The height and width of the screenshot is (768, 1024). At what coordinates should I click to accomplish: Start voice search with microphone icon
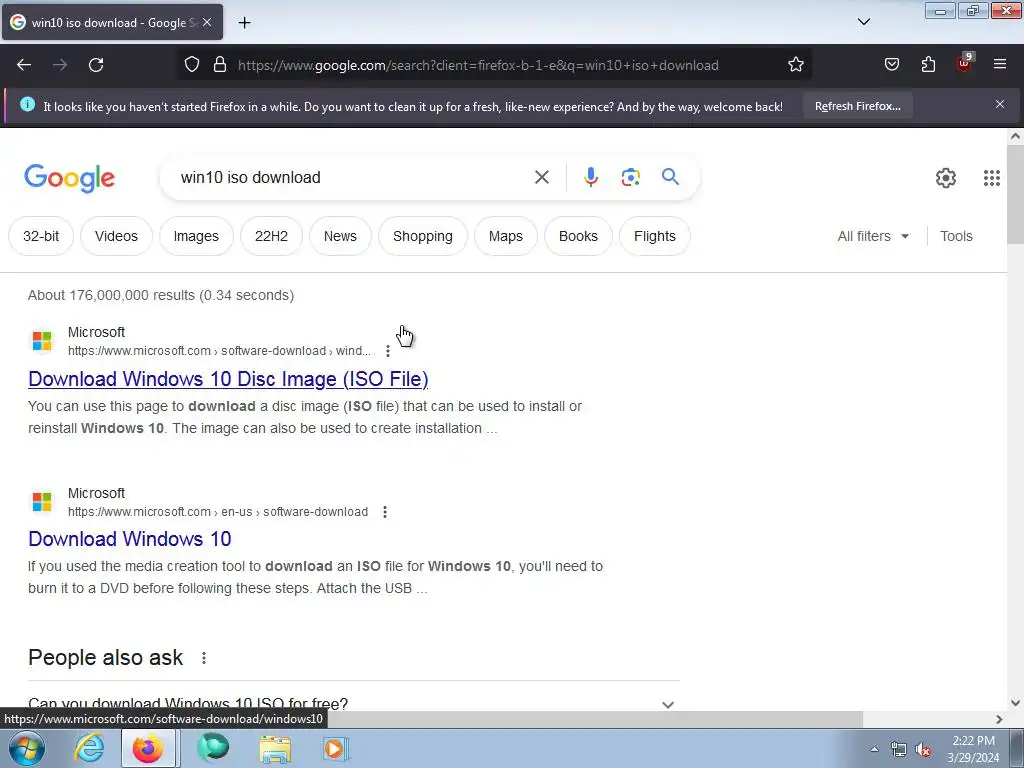coord(590,177)
